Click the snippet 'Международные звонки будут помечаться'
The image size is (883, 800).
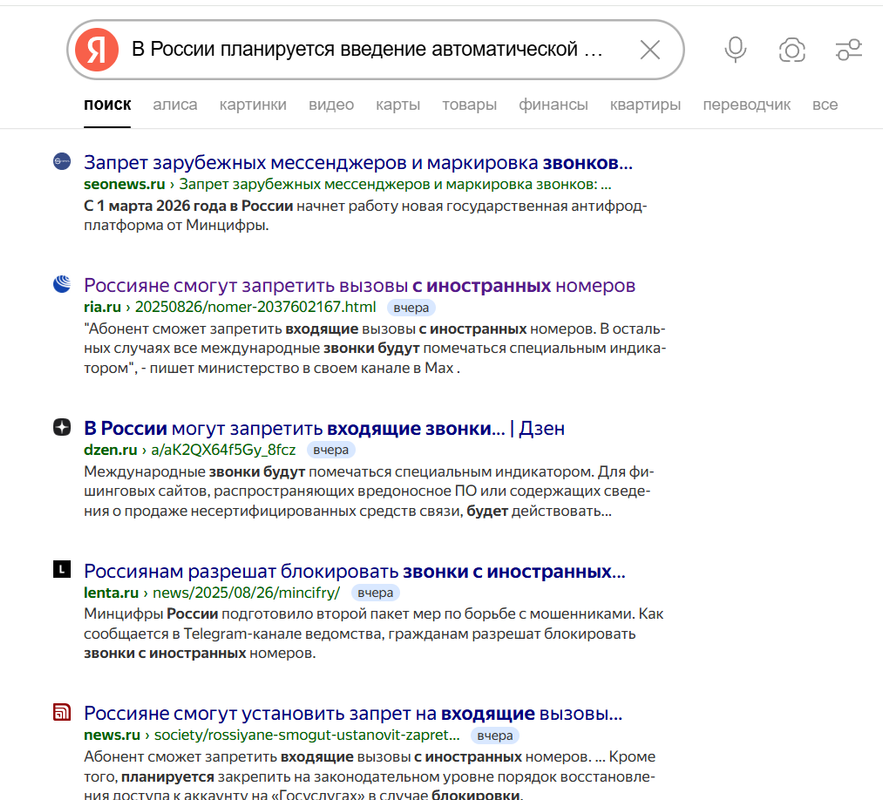coord(369,491)
